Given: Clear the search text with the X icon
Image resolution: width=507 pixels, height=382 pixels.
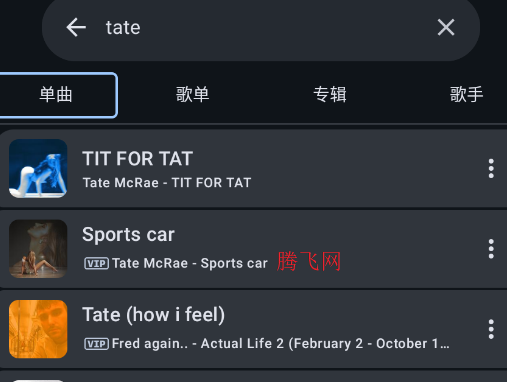Looking at the screenshot, I should 446,27.
